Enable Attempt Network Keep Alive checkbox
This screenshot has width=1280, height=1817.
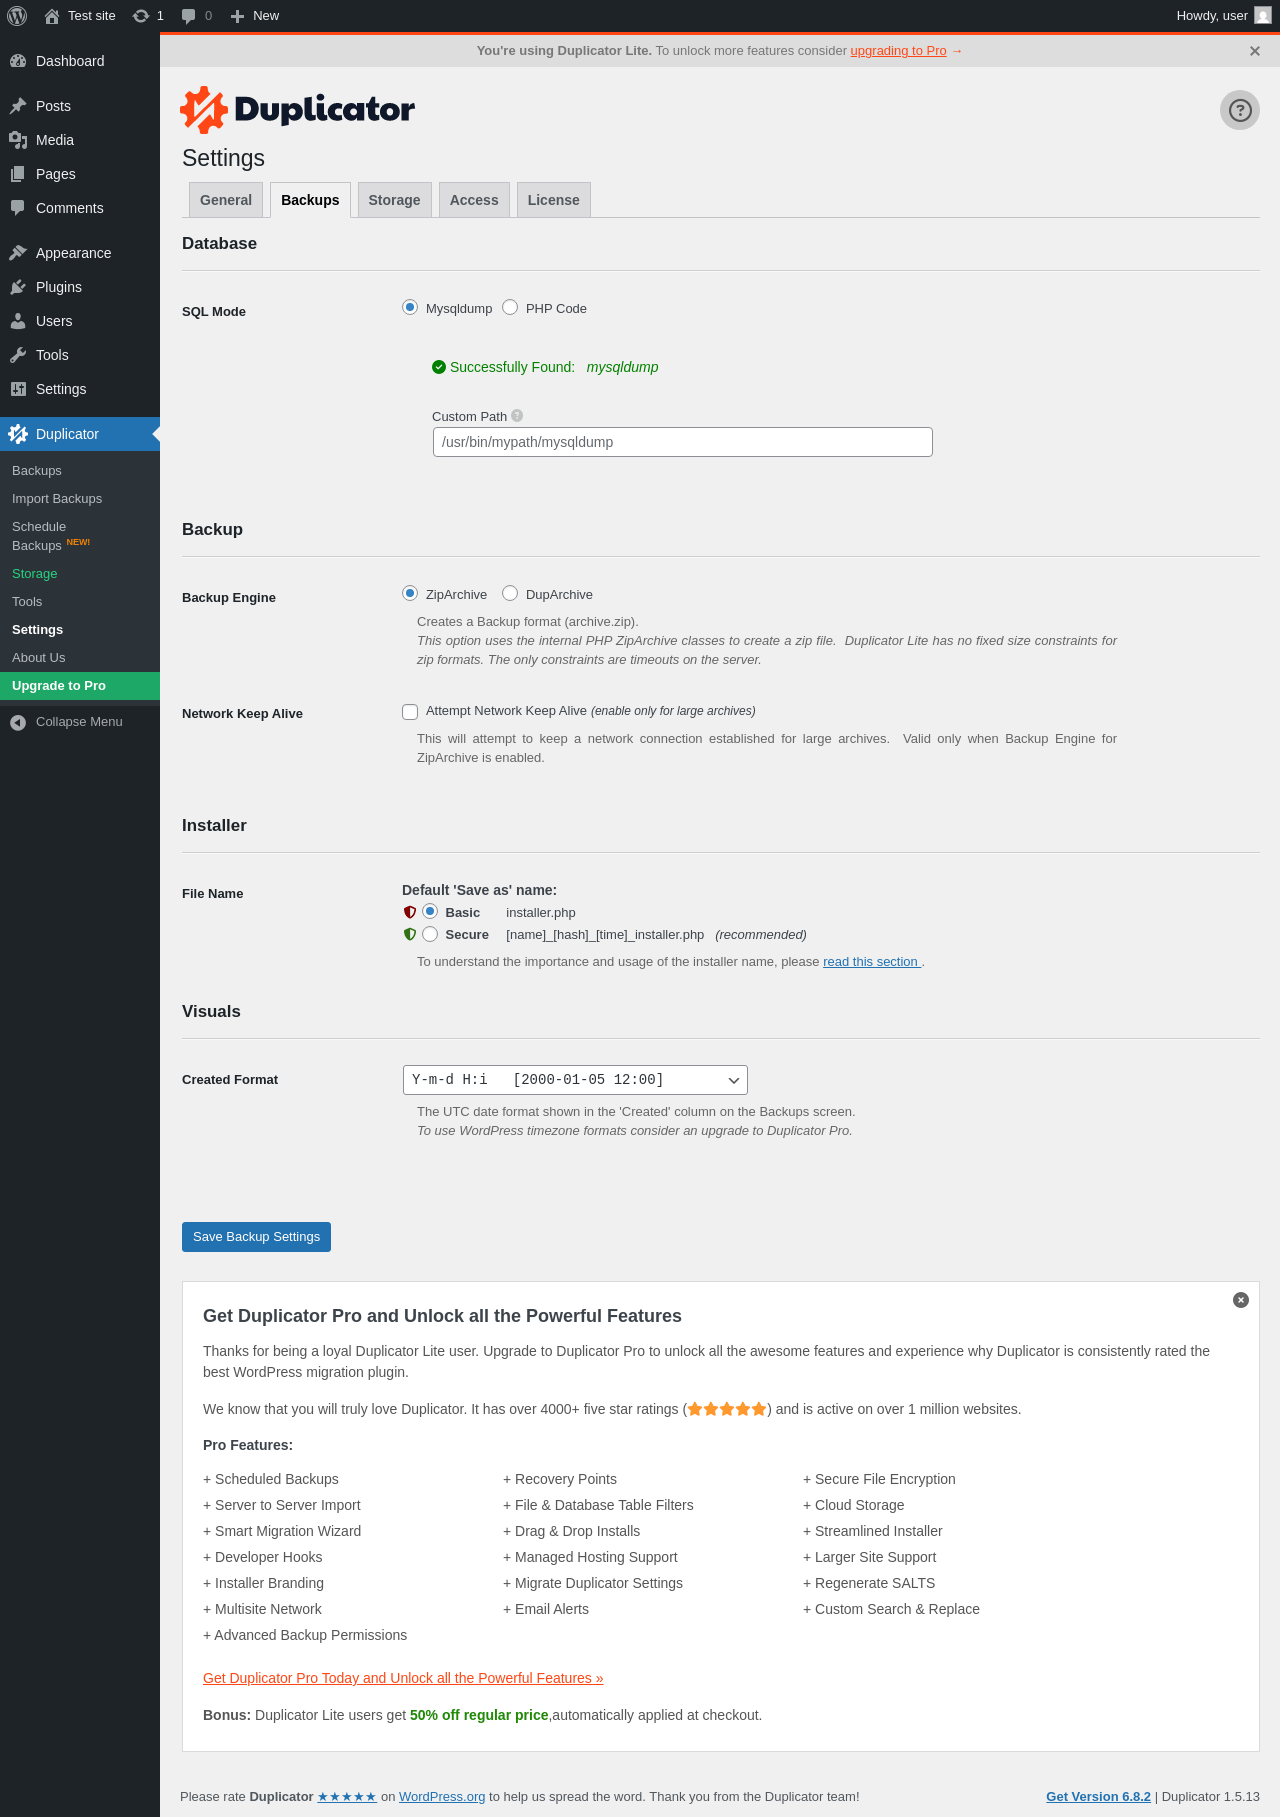[410, 712]
